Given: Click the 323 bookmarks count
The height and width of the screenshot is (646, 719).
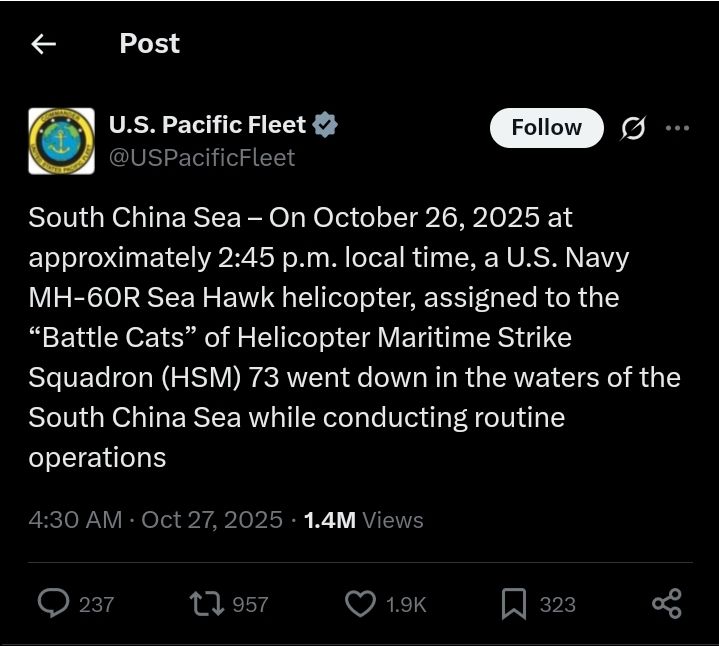Looking at the screenshot, I should [557, 604].
